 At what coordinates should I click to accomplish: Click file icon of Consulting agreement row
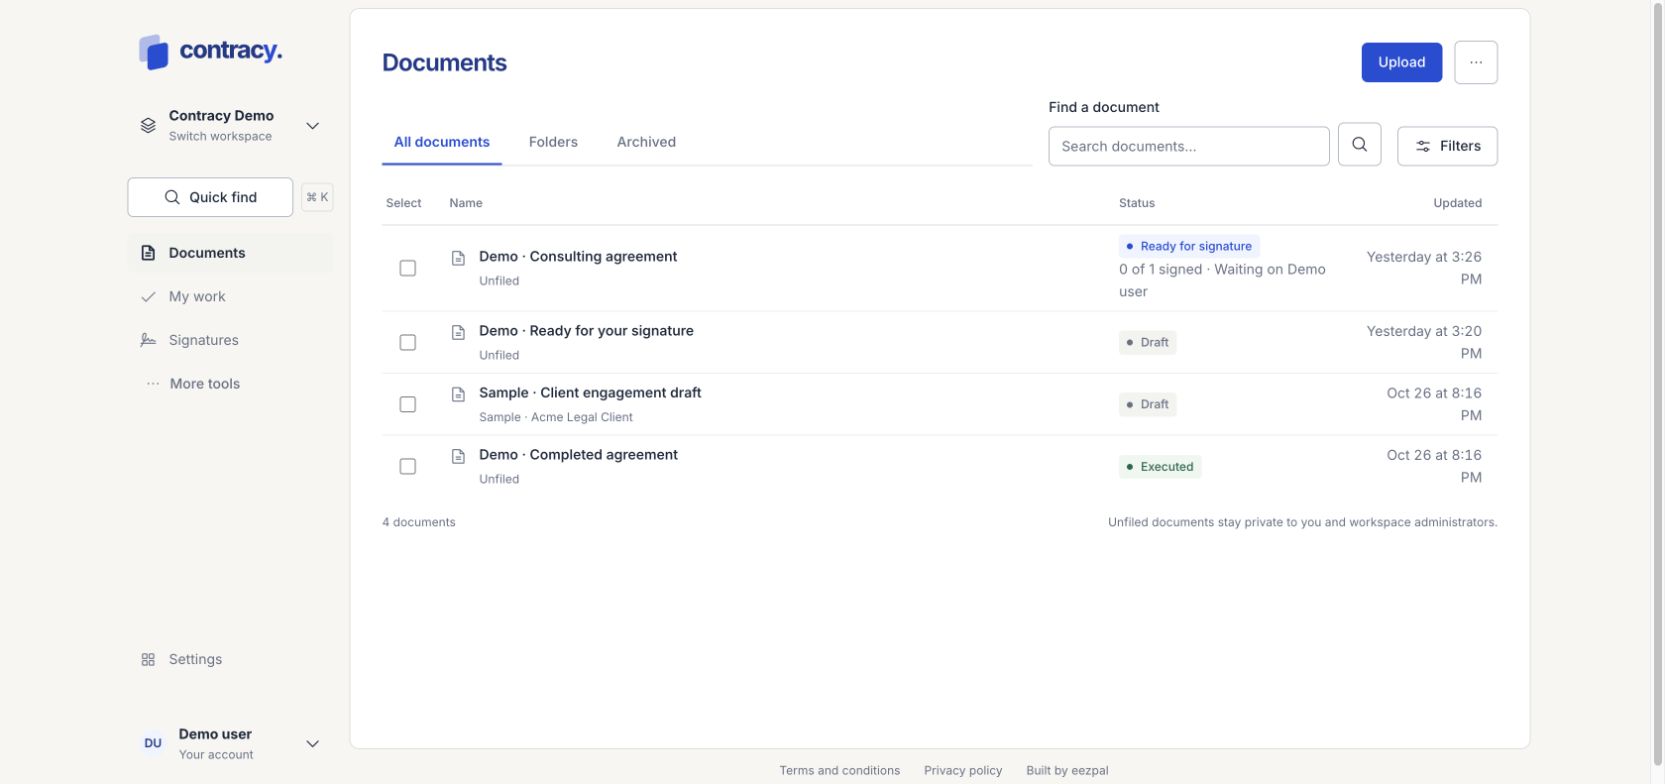[458, 258]
